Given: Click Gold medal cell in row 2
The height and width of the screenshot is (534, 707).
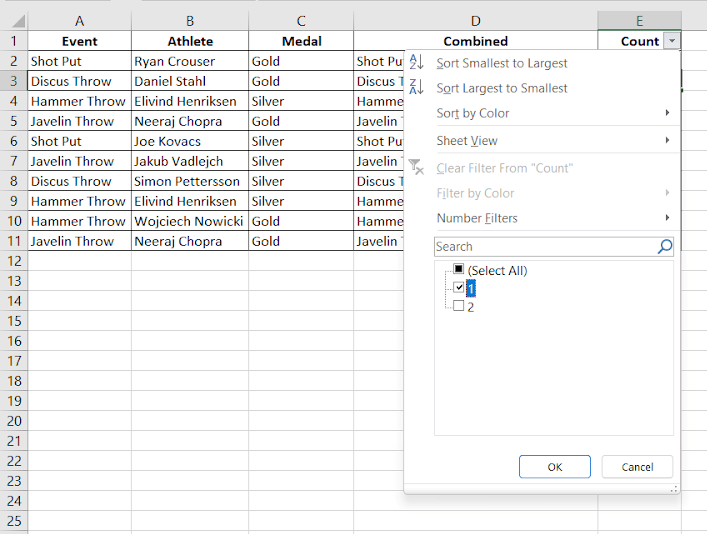Looking at the screenshot, I should click(301, 61).
